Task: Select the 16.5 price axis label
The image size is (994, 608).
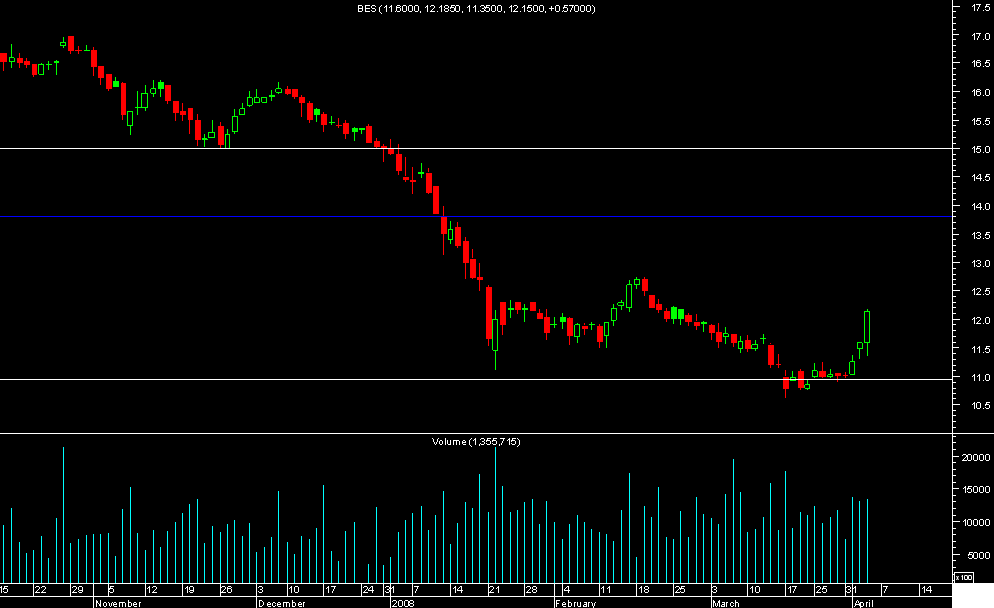Action: point(981,63)
